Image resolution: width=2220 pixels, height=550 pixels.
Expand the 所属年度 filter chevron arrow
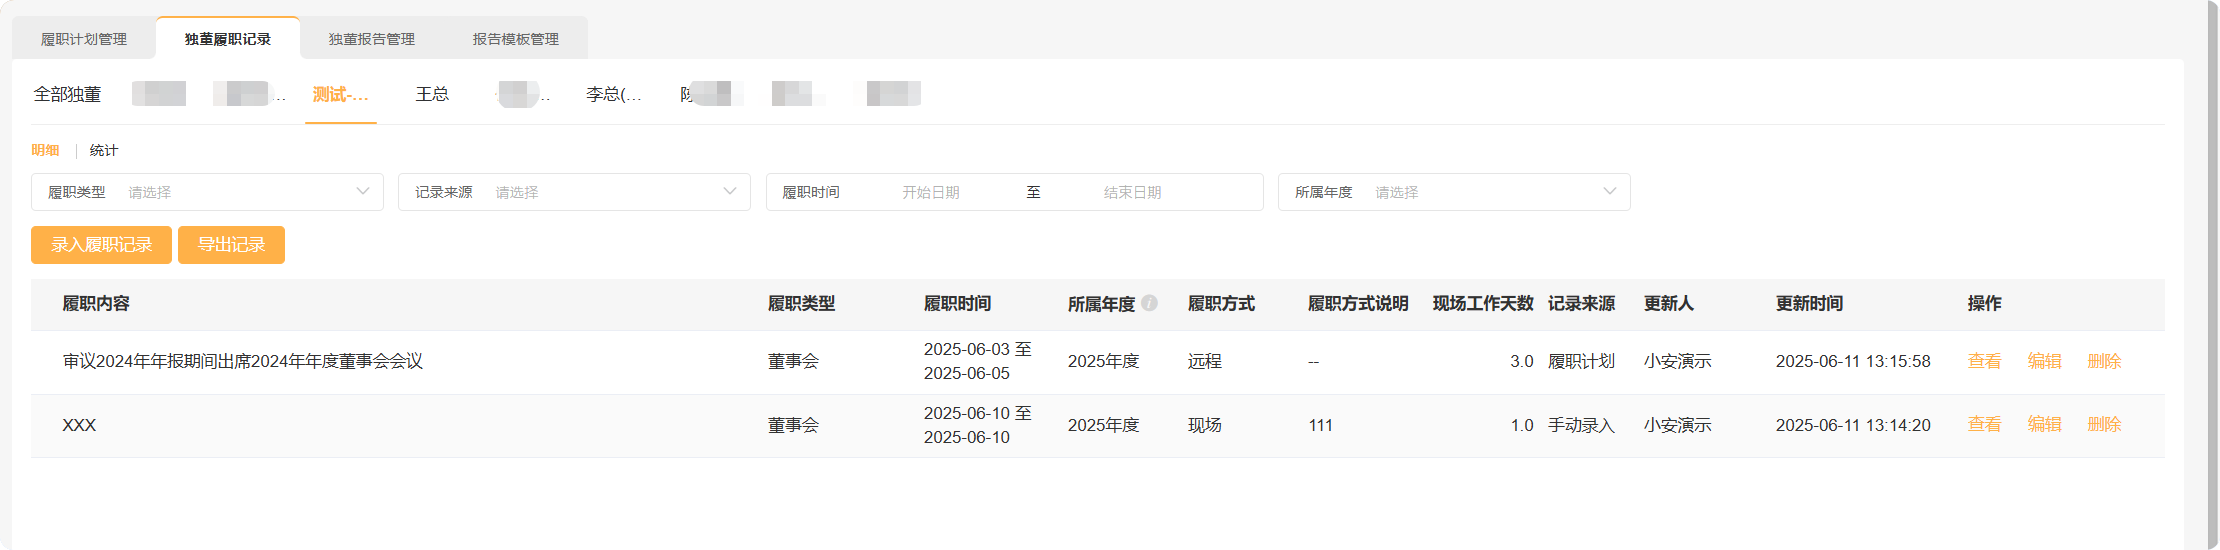tap(1610, 192)
